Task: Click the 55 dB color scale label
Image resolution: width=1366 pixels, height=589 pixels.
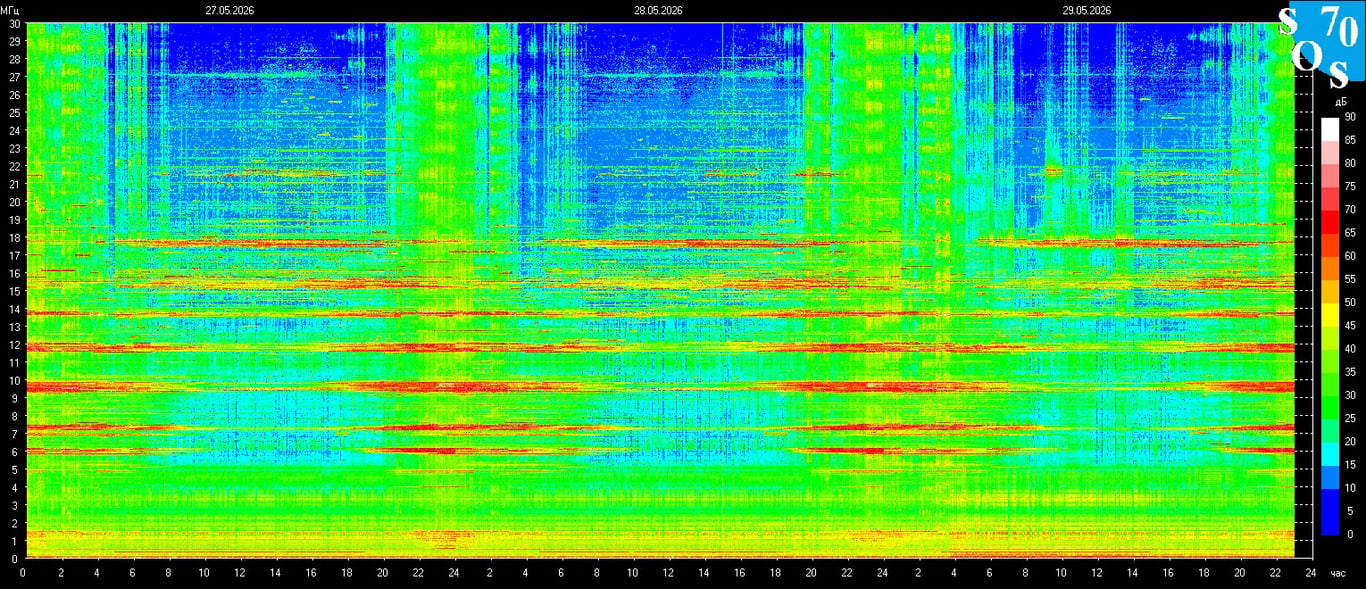Action: pos(1349,279)
